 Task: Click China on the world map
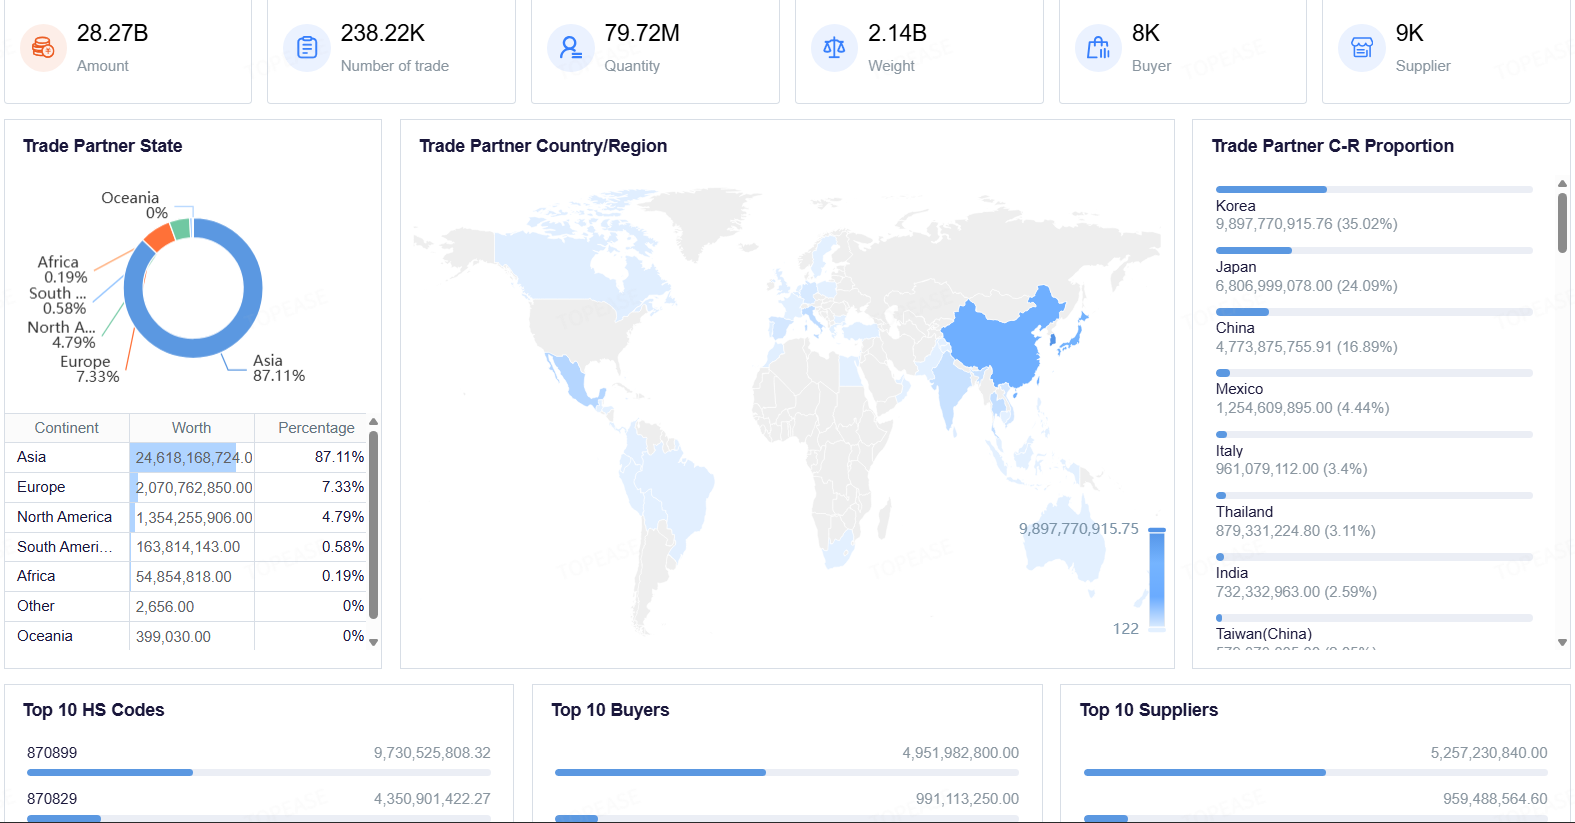[x=1000, y=340]
